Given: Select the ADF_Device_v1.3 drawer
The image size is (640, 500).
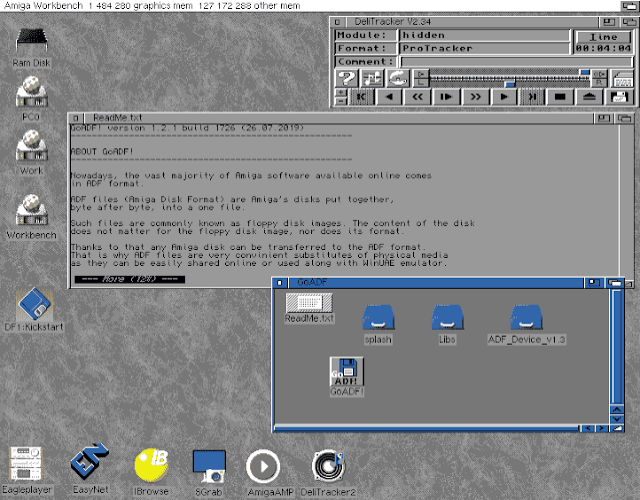Looking at the screenshot, I should (x=526, y=318).
